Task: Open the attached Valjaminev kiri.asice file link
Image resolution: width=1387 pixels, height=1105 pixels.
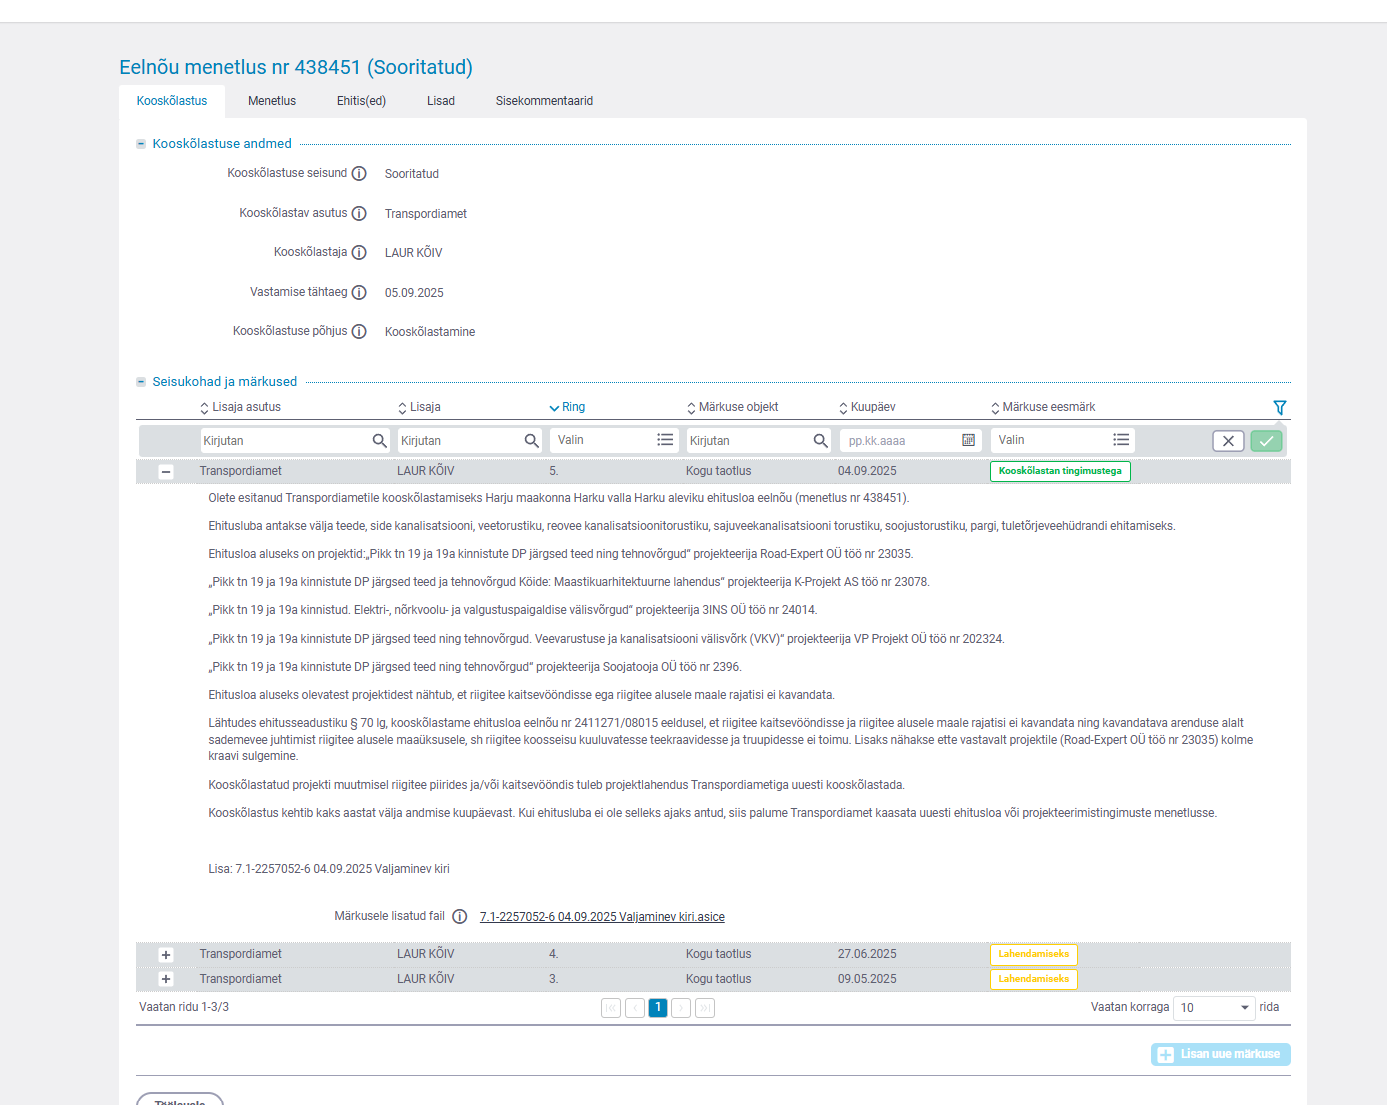Action: (602, 917)
